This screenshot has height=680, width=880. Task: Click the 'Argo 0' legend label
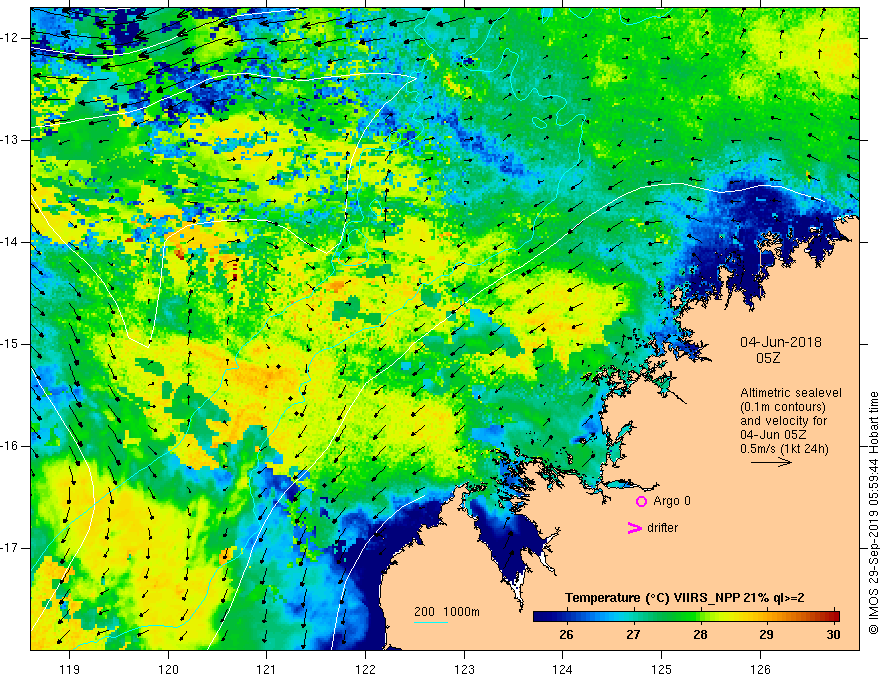pyautogui.click(x=672, y=501)
